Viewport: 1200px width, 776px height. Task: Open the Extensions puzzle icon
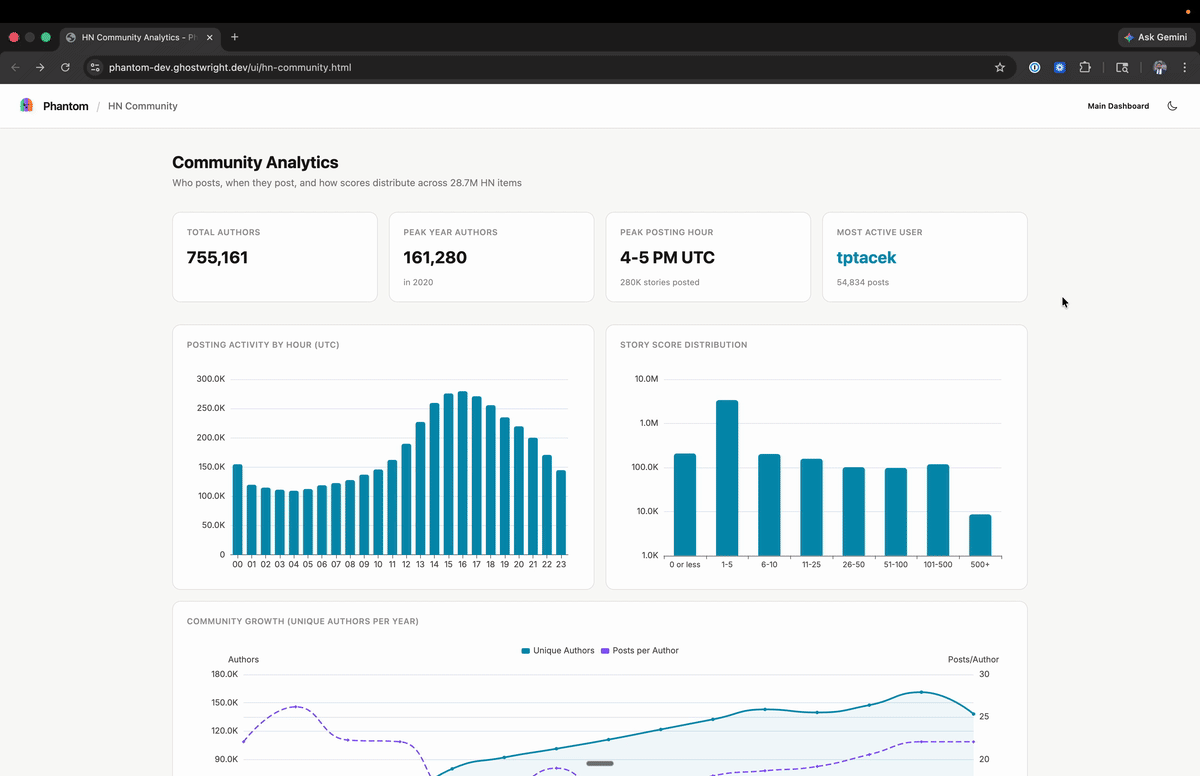pyautogui.click(x=1085, y=67)
